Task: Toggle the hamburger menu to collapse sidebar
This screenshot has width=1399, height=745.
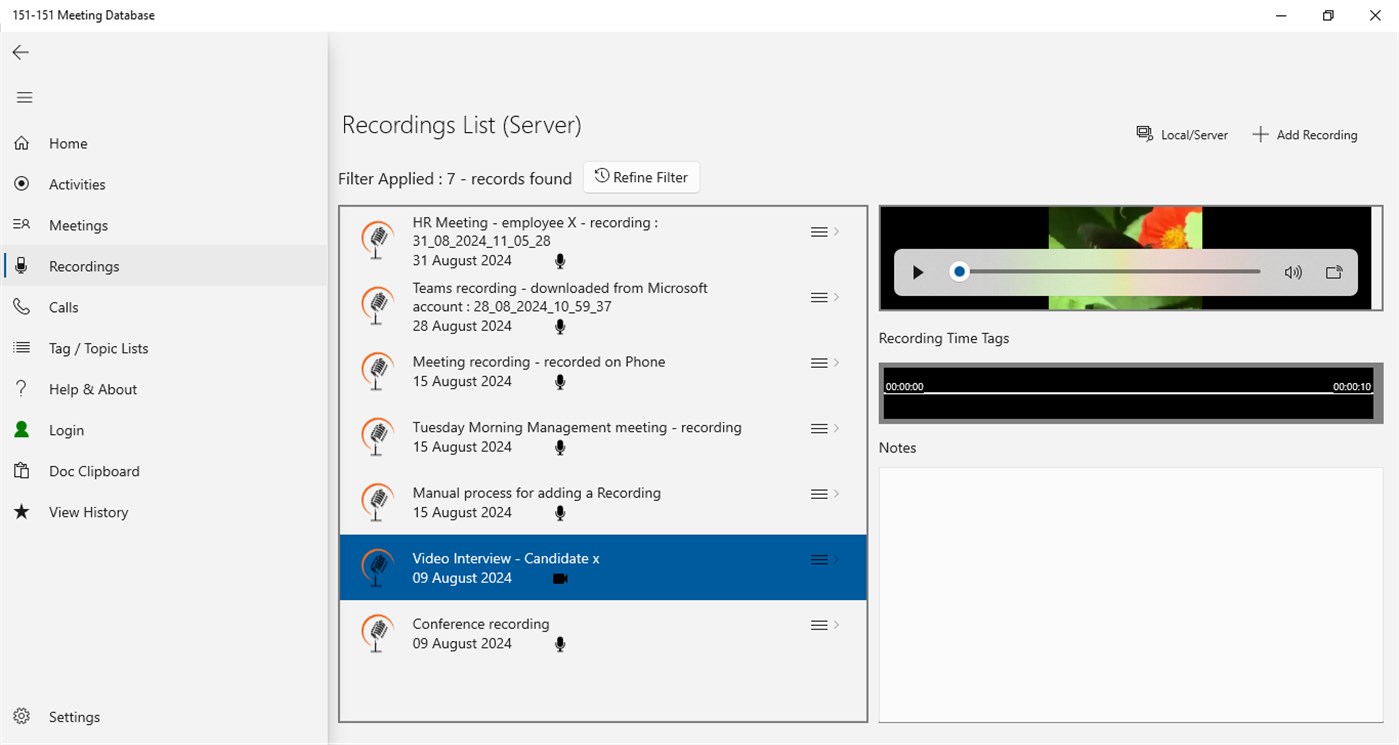Action: point(24,97)
